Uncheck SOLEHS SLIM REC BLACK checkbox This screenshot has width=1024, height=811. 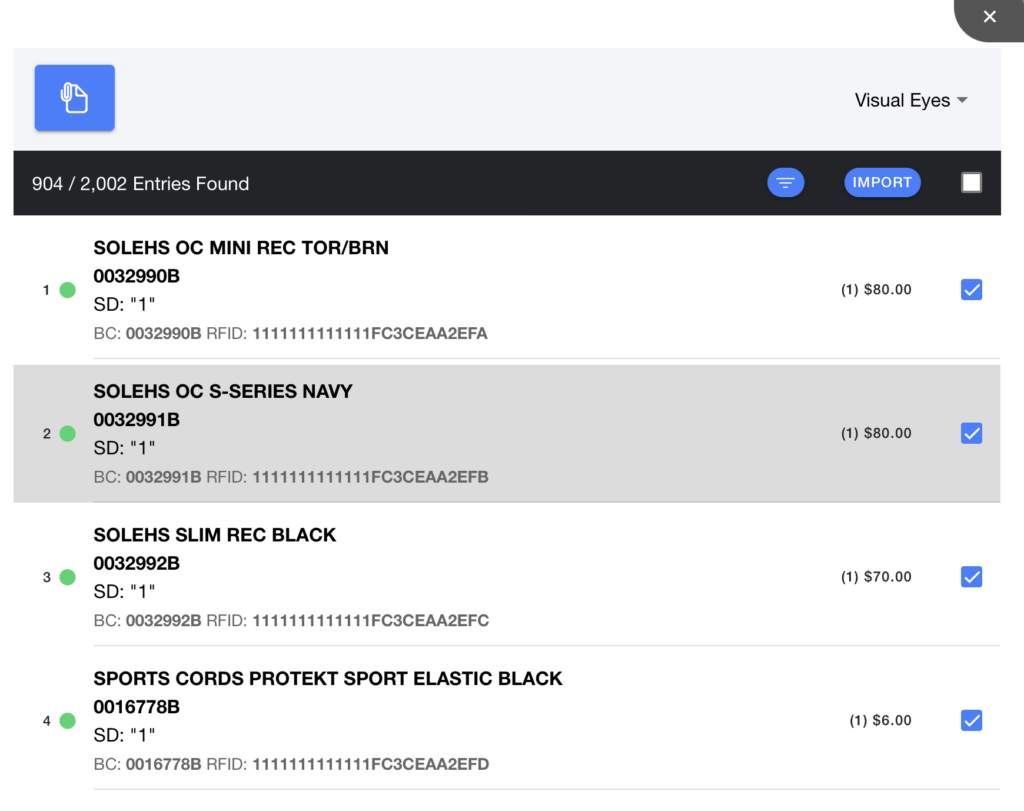click(971, 577)
